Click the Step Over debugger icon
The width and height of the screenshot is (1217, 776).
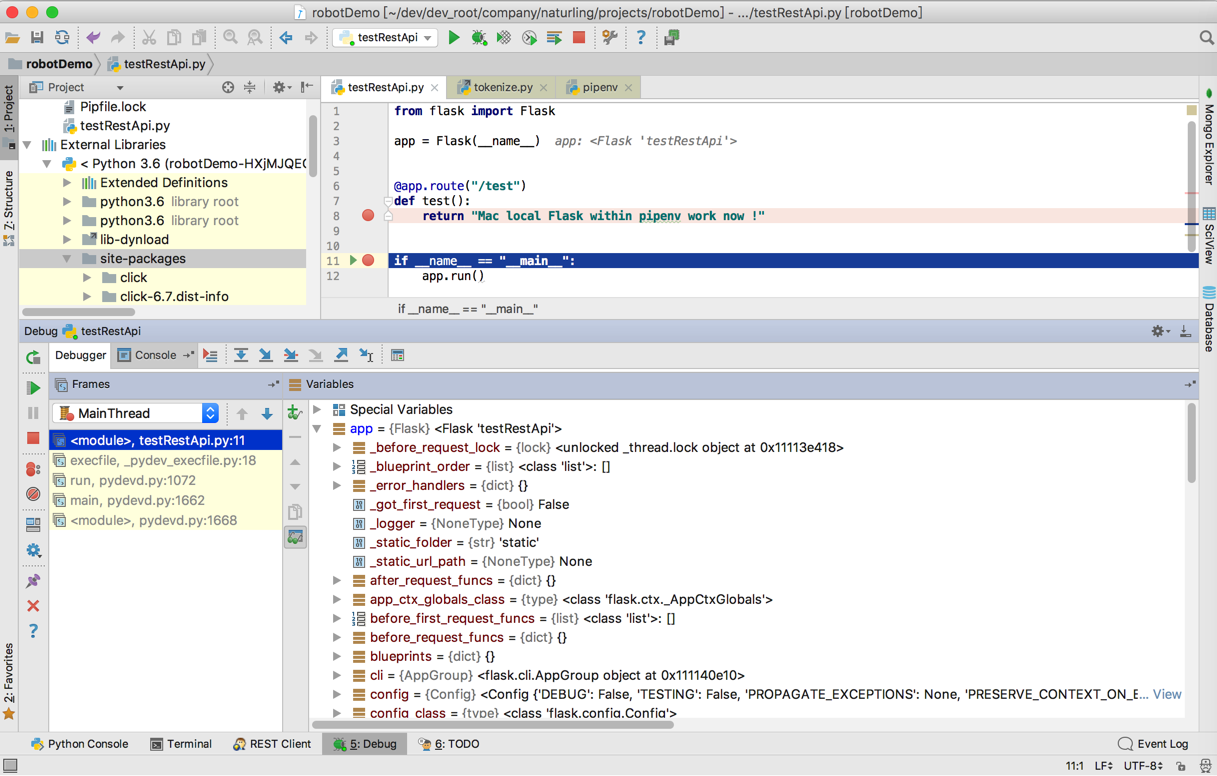coord(241,355)
